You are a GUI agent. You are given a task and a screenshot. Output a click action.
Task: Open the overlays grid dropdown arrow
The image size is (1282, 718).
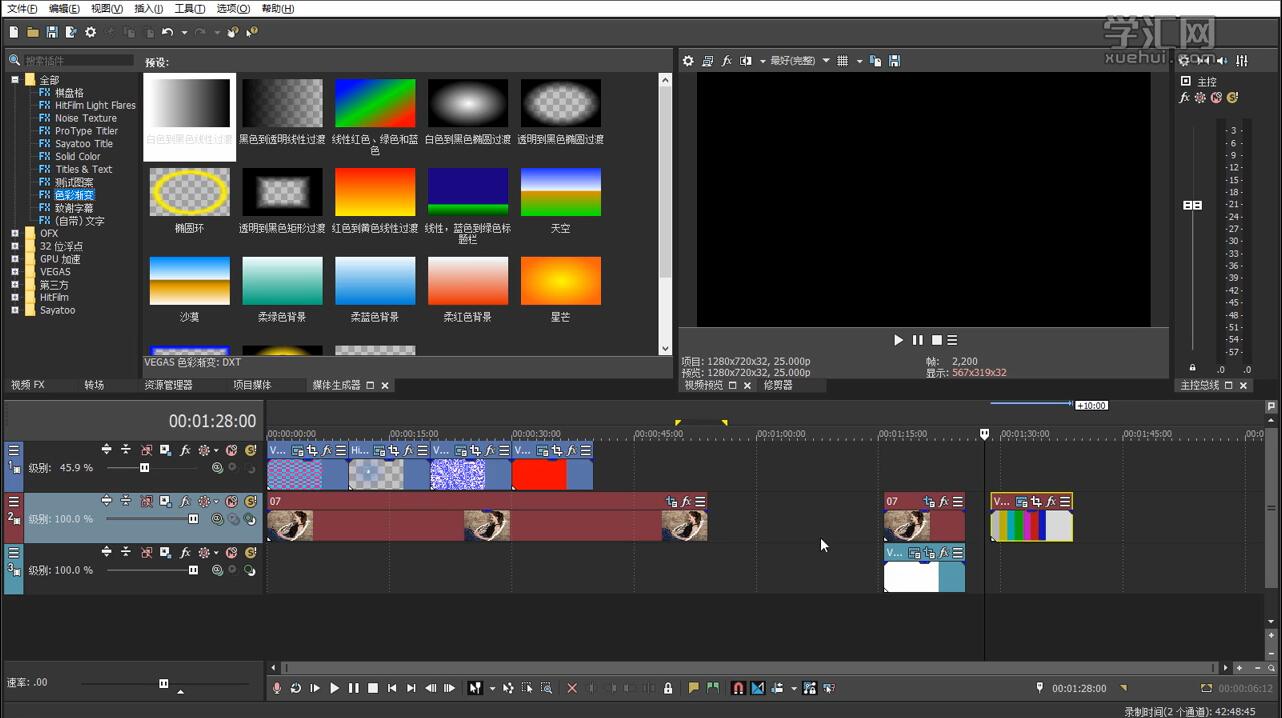858,61
